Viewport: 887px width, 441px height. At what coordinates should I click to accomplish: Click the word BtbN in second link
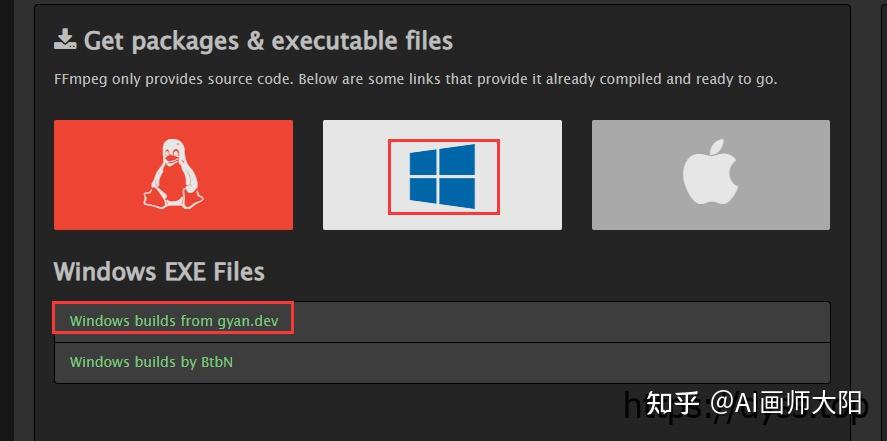[x=216, y=362]
